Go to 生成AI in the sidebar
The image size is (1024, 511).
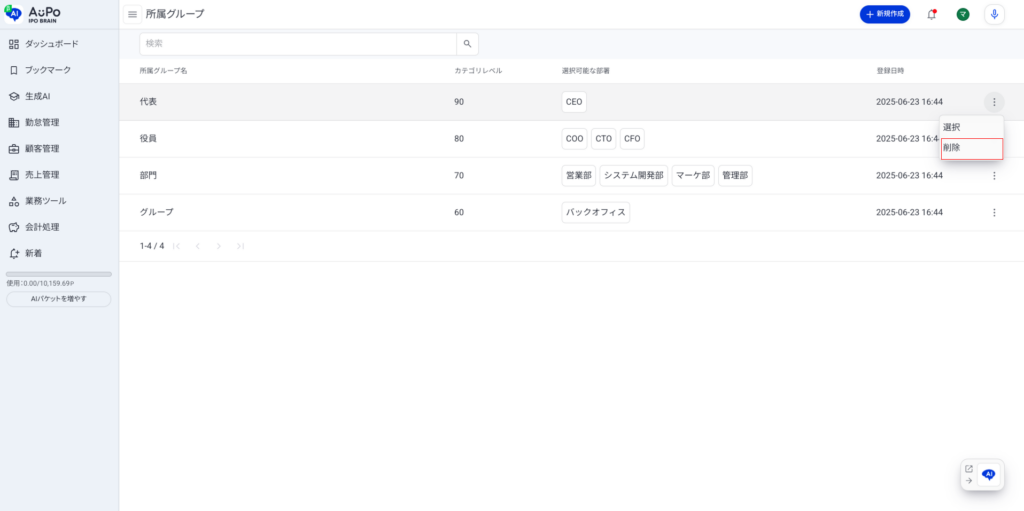pos(37,96)
